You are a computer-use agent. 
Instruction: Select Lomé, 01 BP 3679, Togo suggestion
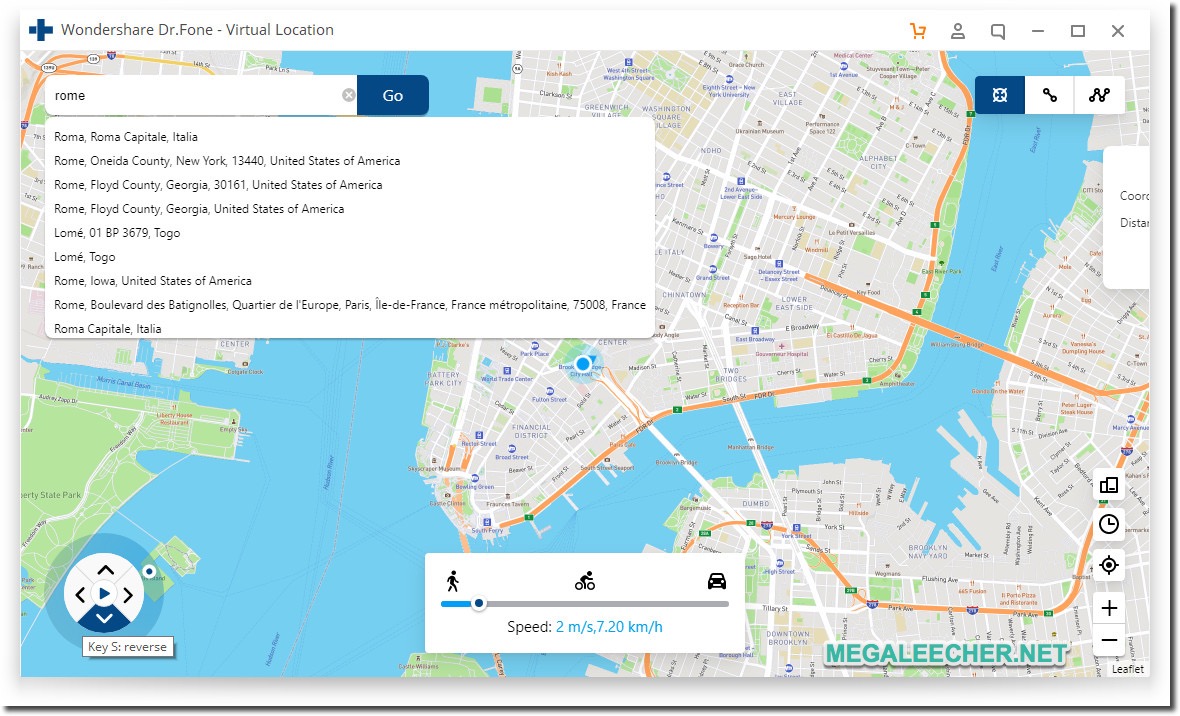[x=350, y=233]
